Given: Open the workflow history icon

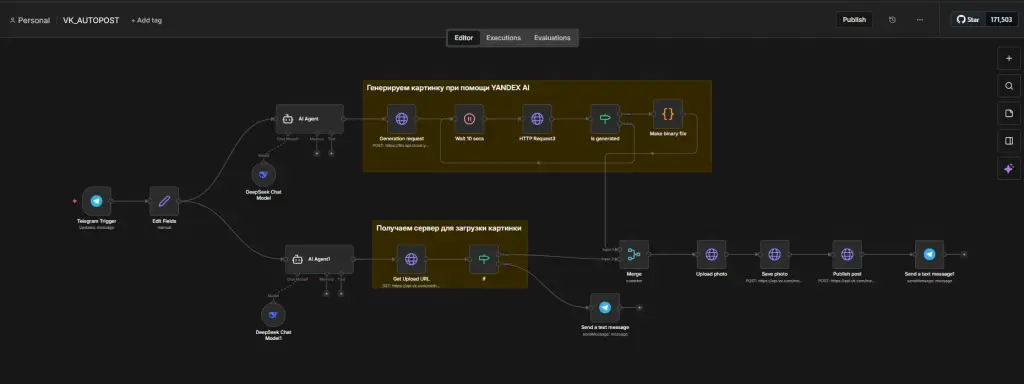Looking at the screenshot, I should coord(892,20).
